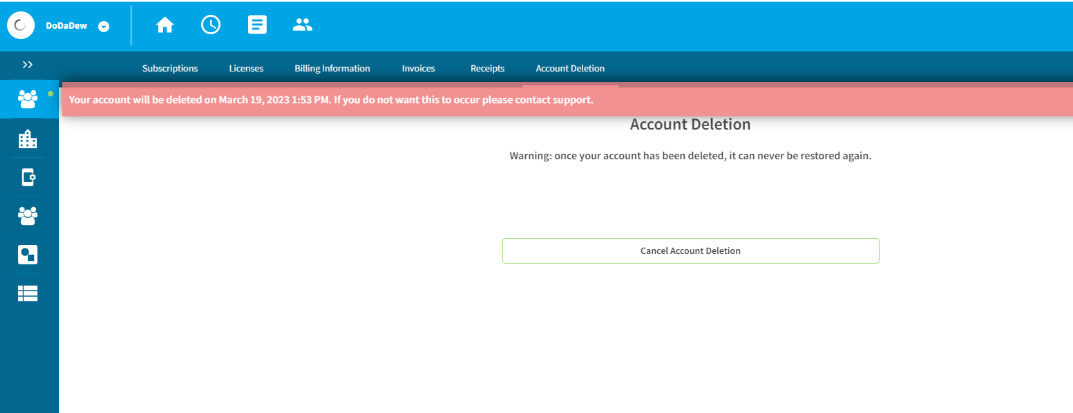Switch to the Licenses tab
Image resolution: width=1073 pixels, height=413 pixels.
click(246, 68)
